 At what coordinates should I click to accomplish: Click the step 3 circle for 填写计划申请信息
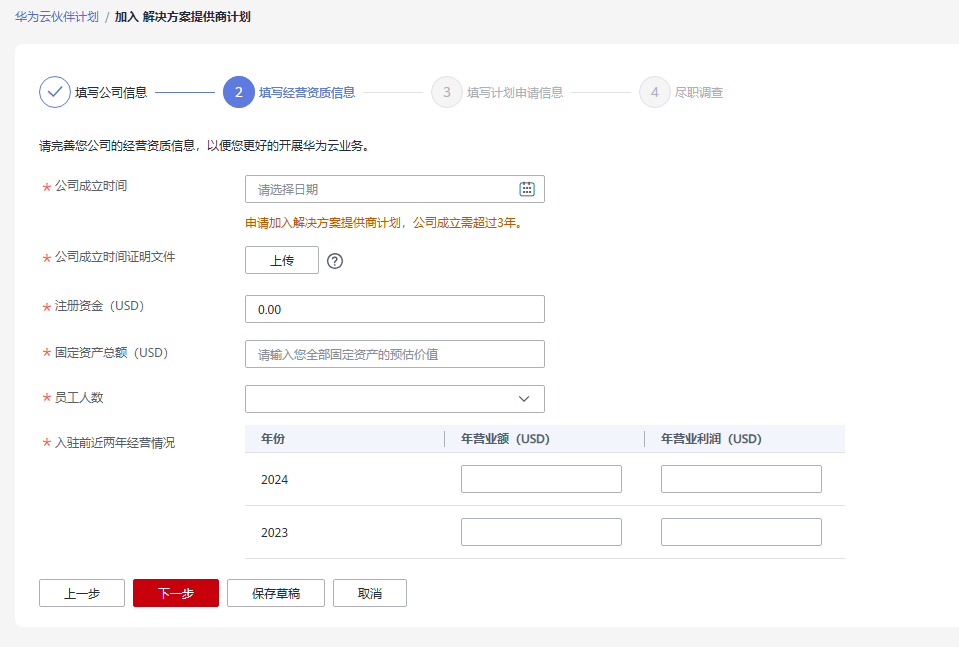[447, 92]
